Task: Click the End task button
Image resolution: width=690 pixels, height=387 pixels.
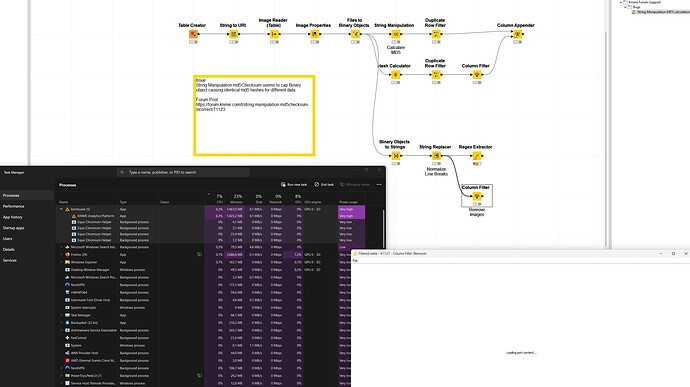Action: (324, 184)
